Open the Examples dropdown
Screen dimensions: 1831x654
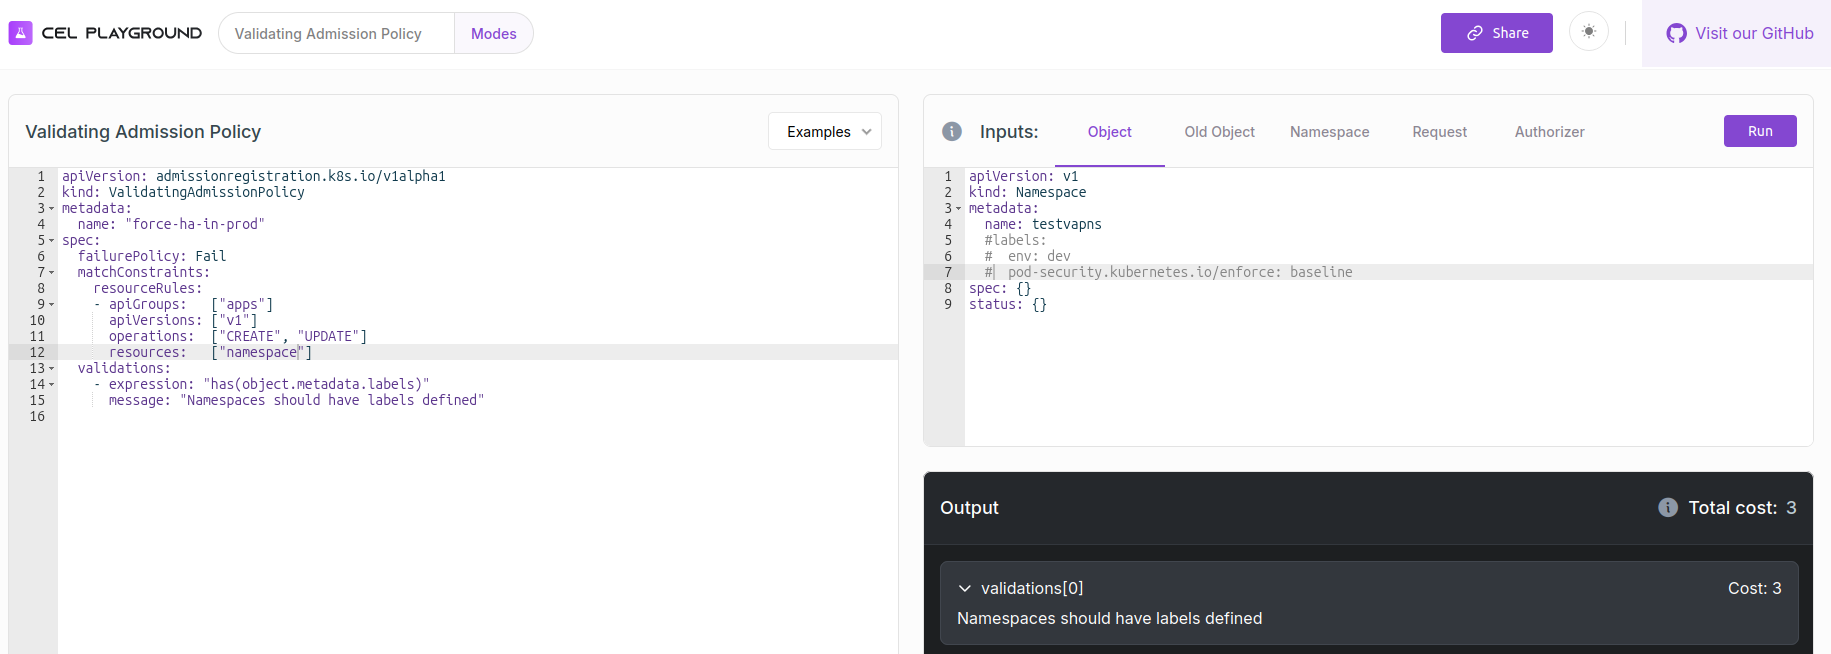(825, 132)
